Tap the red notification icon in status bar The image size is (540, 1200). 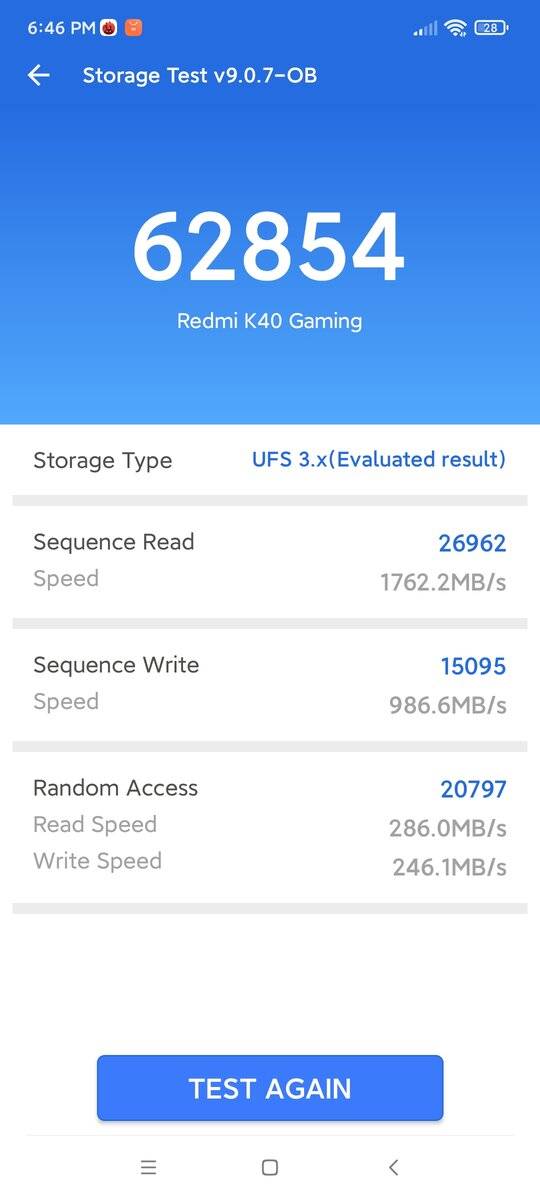(x=109, y=28)
